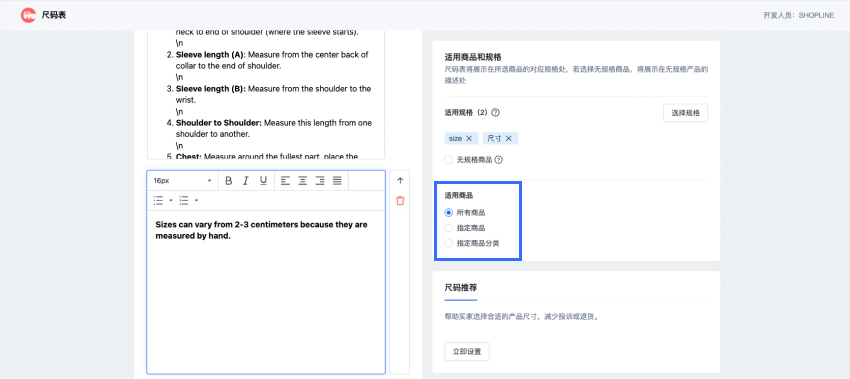
Task: Toggle bold formatting in editor toolbar
Action: pyautogui.click(x=228, y=181)
